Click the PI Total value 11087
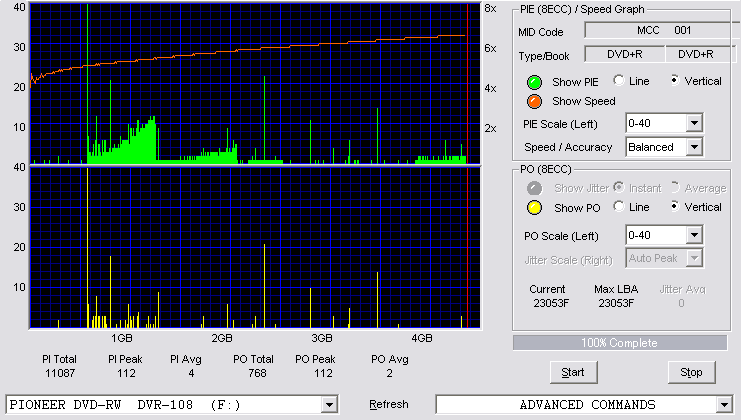Image resolution: width=742 pixels, height=420 pixels. pos(60,374)
